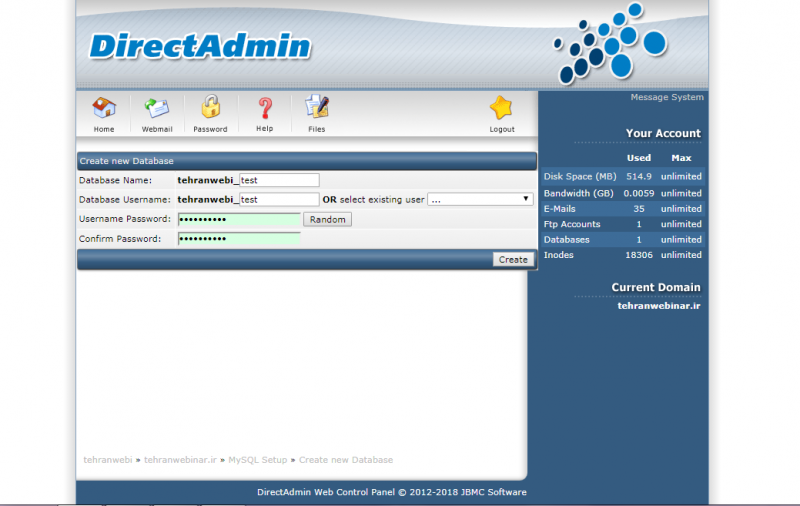Click tehranwebinar.ir under Current Domain
Image resolution: width=800 pixels, height=506 pixels.
tap(659, 305)
